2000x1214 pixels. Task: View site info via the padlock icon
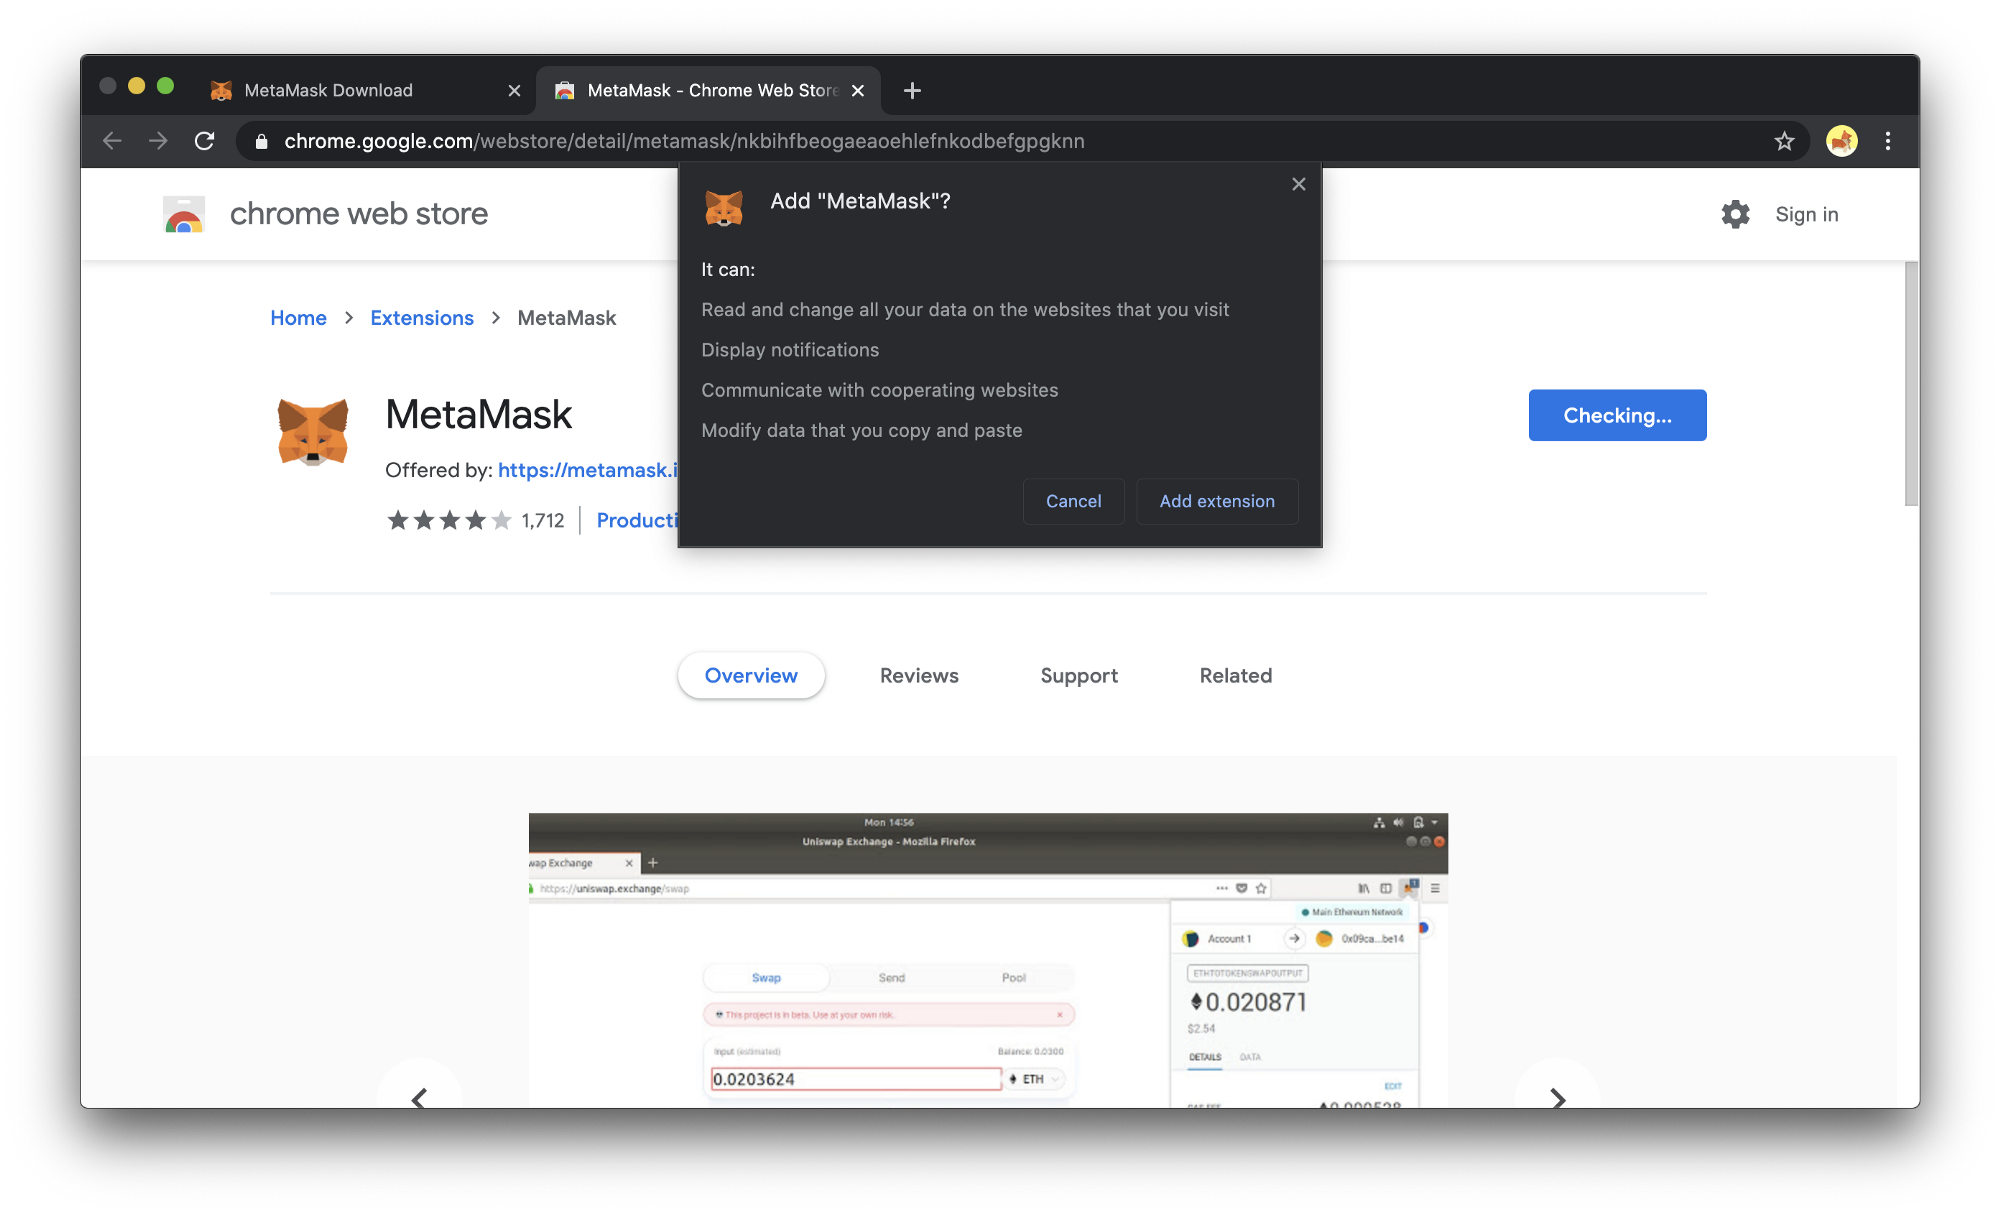(262, 141)
